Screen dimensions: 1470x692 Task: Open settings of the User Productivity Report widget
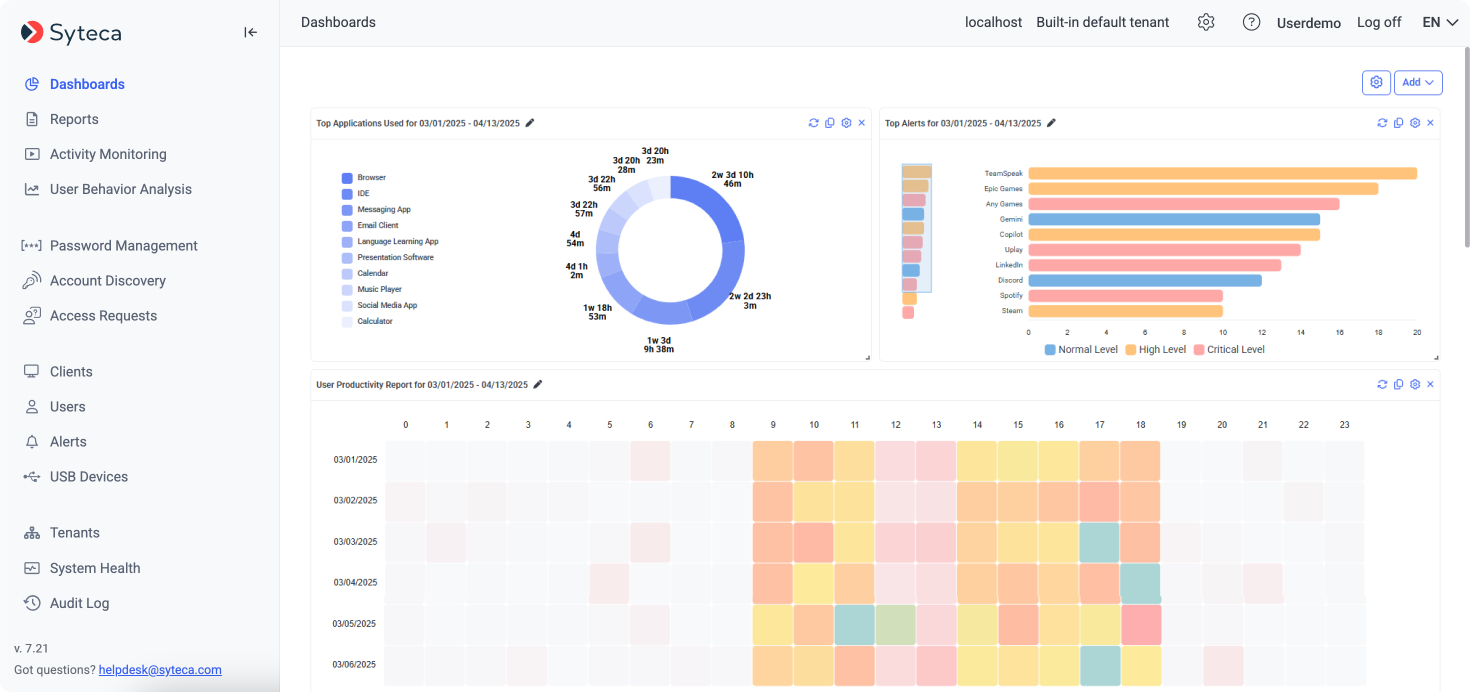click(x=1414, y=384)
